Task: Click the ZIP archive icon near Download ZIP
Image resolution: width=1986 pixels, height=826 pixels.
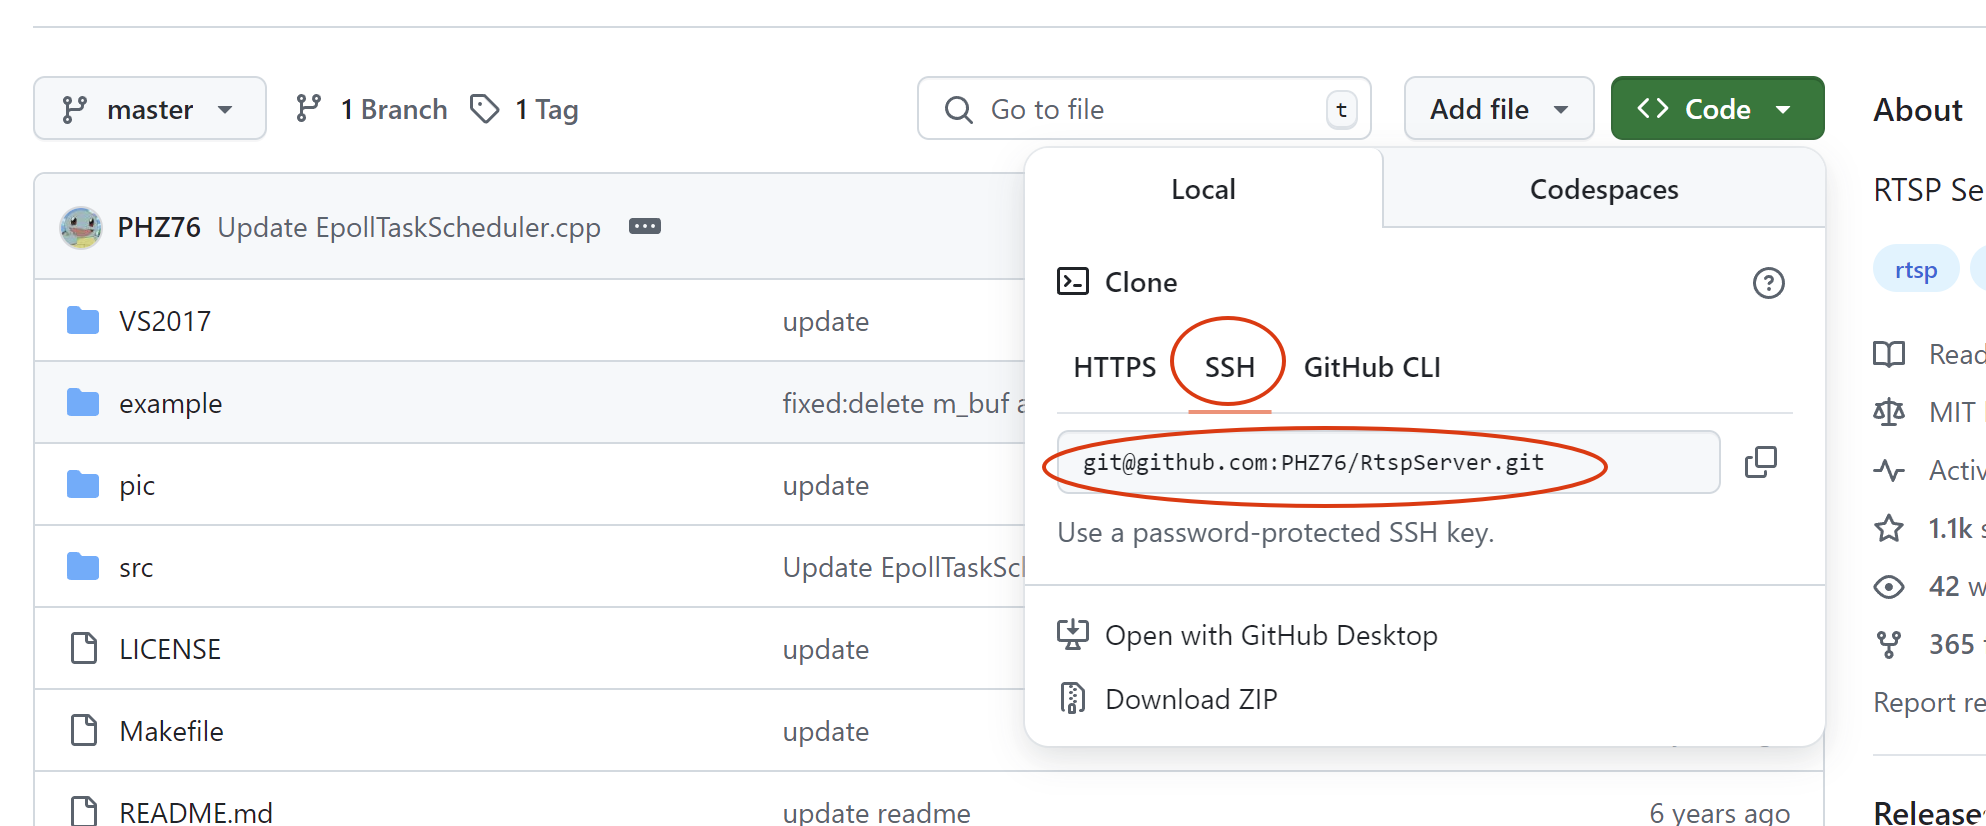Action: pyautogui.click(x=1073, y=697)
